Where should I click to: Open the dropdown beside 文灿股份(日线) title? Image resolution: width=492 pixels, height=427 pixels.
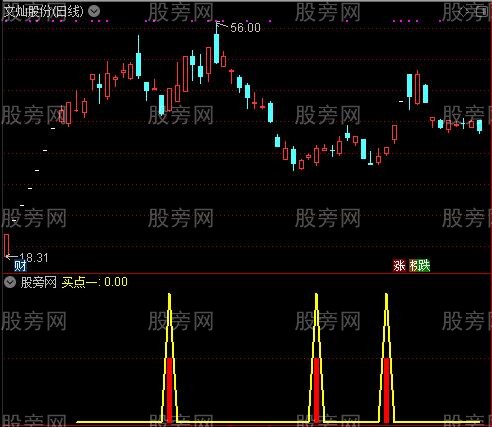tap(94, 11)
